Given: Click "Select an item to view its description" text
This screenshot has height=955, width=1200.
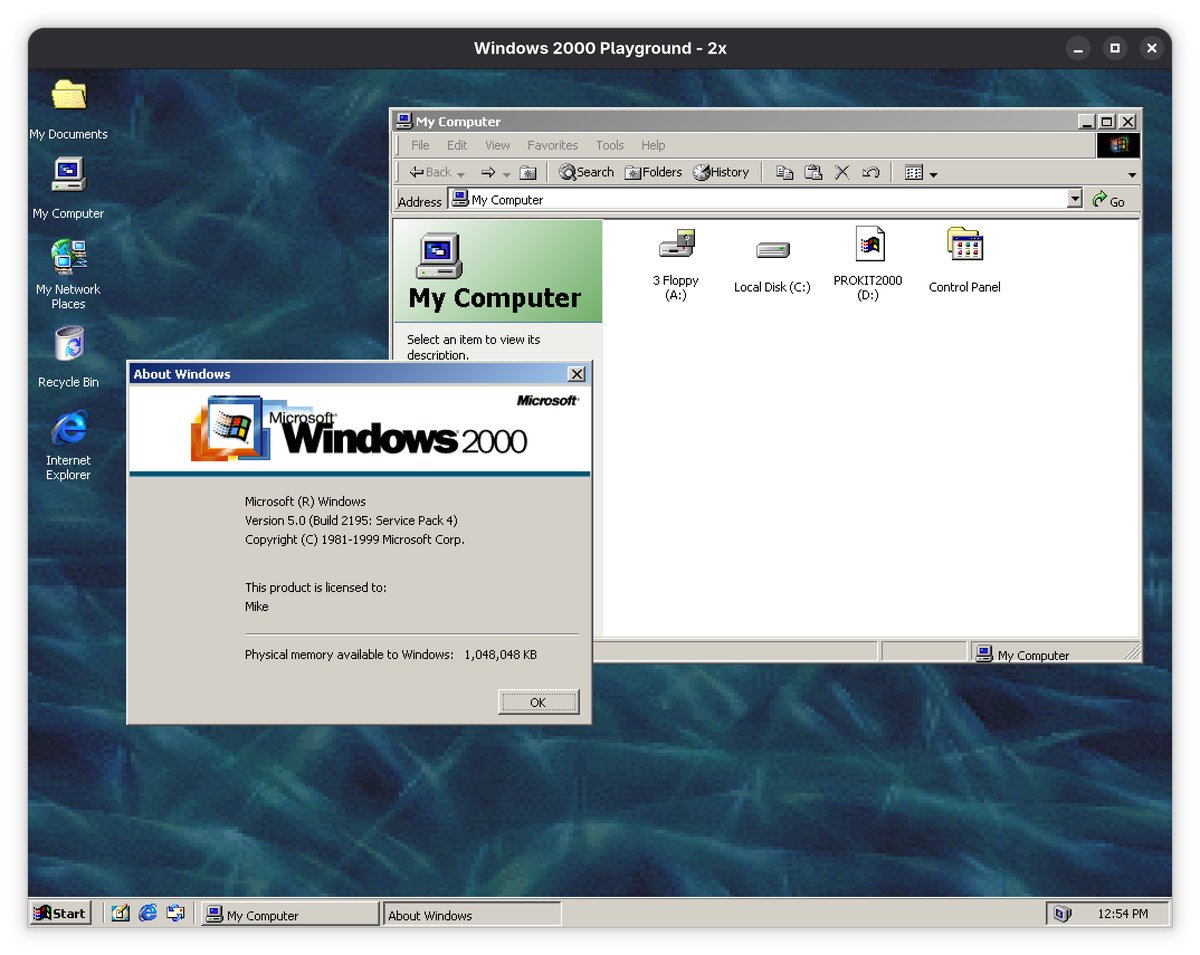Looking at the screenshot, I should pyautogui.click(x=473, y=347).
